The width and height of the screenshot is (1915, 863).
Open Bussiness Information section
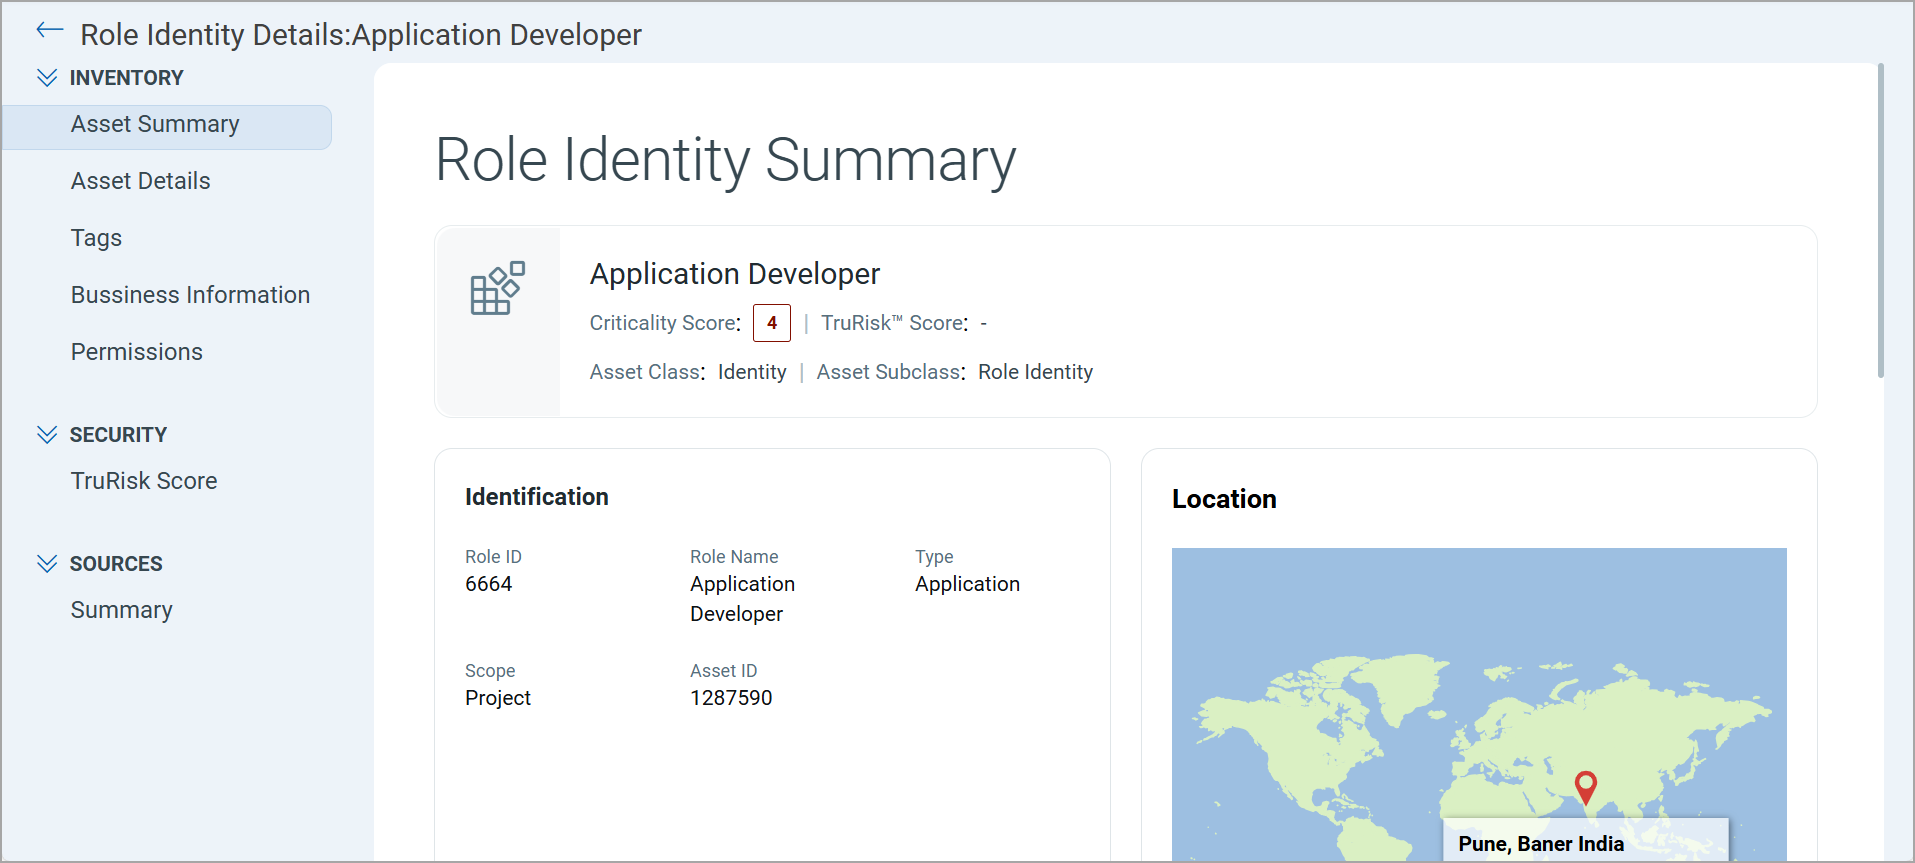190,295
